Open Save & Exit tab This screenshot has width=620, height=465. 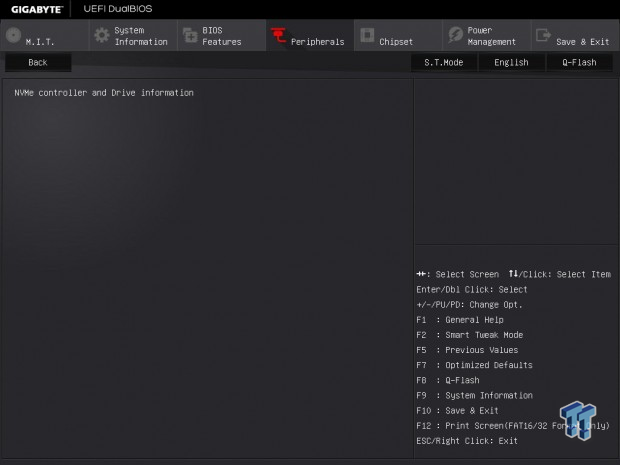point(575,36)
